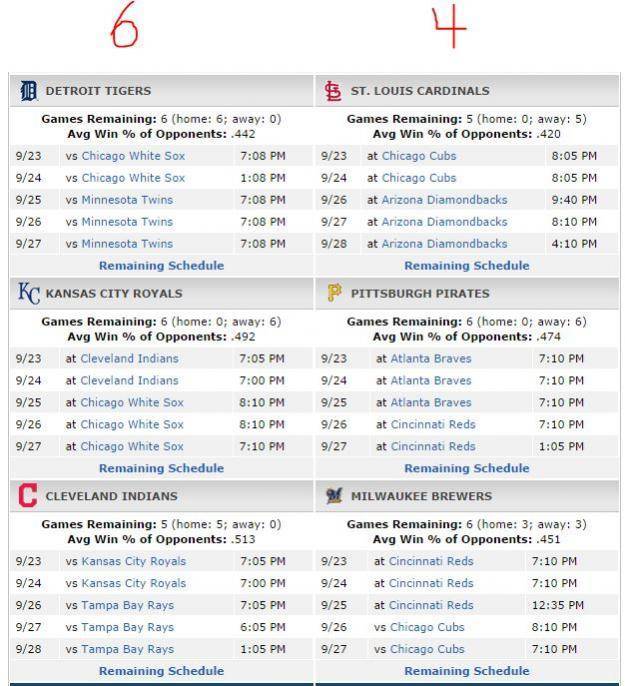
Task: Open Remaining Schedule under St. Louis Cardinals
Action: click(466, 266)
